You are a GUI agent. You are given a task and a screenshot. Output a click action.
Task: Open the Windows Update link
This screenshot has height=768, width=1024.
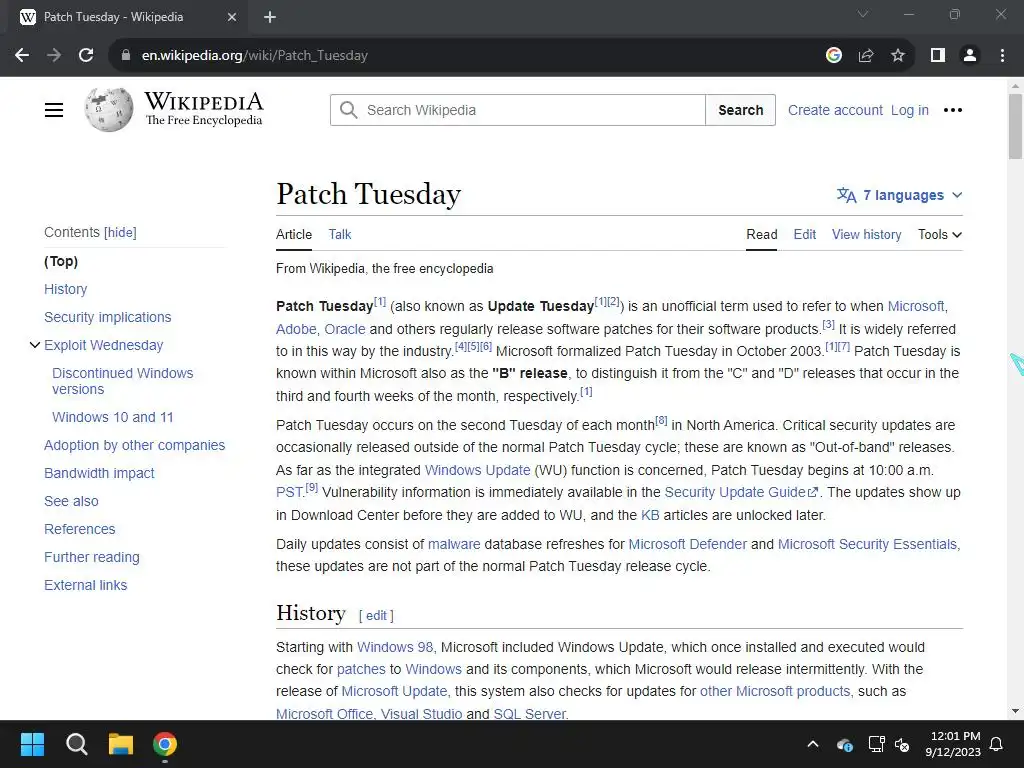(477, 470)
